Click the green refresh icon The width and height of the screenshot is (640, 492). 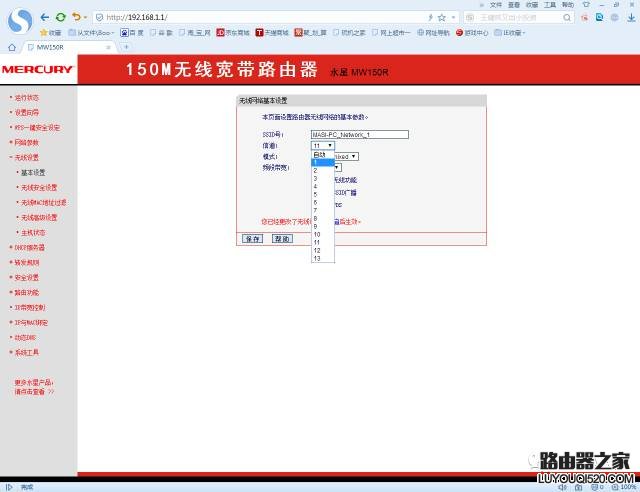tap(60, 17)
